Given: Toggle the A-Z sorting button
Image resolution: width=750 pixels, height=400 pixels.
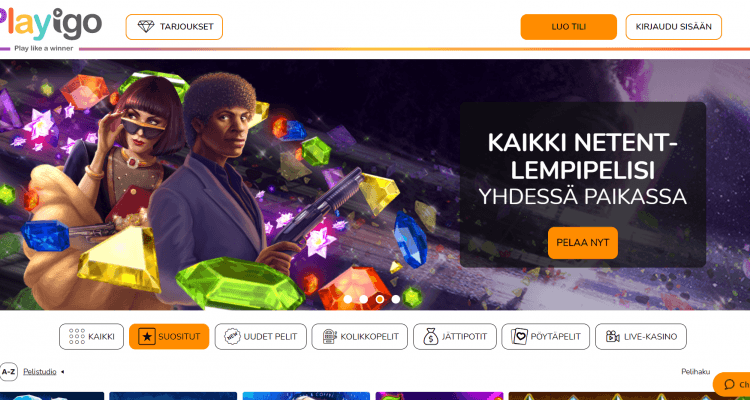Looking at the screenshot, I should (x=8, y=371).
